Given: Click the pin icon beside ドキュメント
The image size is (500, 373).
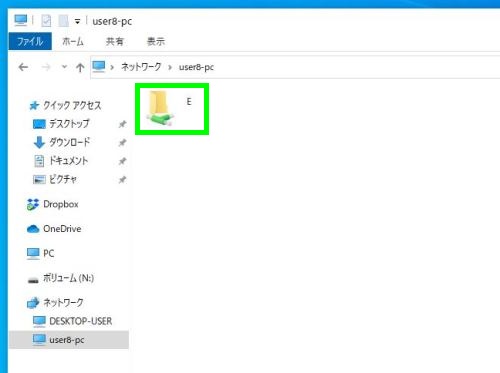Looking at the screenshot, I should (x=122, y=161).
